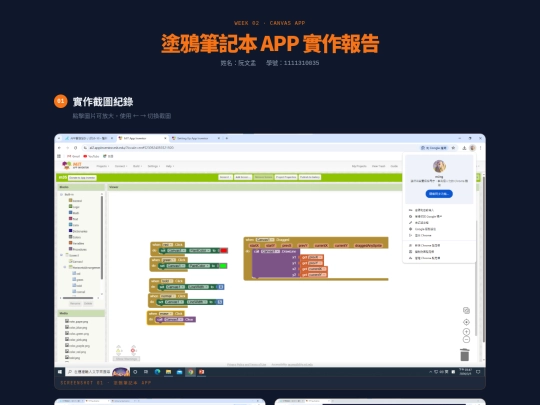Expand hidden system tray icons chevron
Screen dimensions: 540x405
tap(430, 372)
